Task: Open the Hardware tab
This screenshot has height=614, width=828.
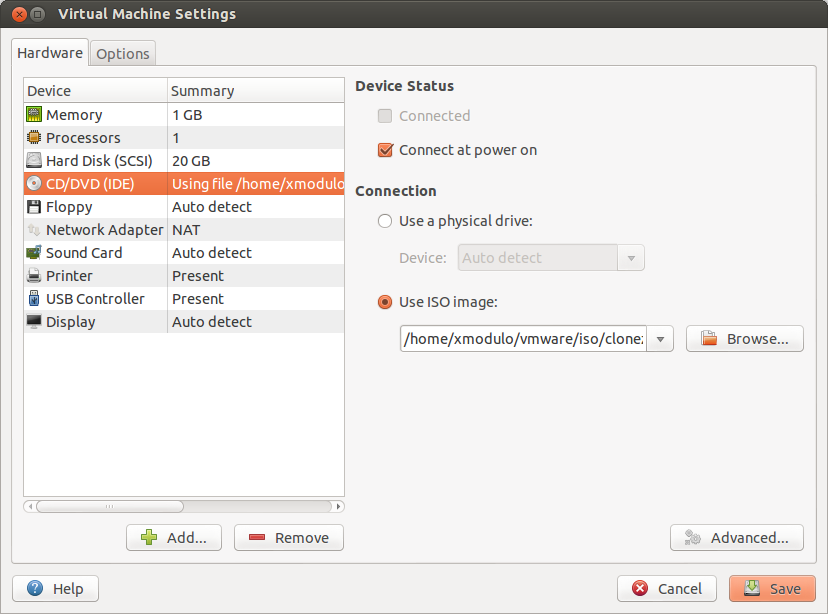Action: [x=50, y=53]
